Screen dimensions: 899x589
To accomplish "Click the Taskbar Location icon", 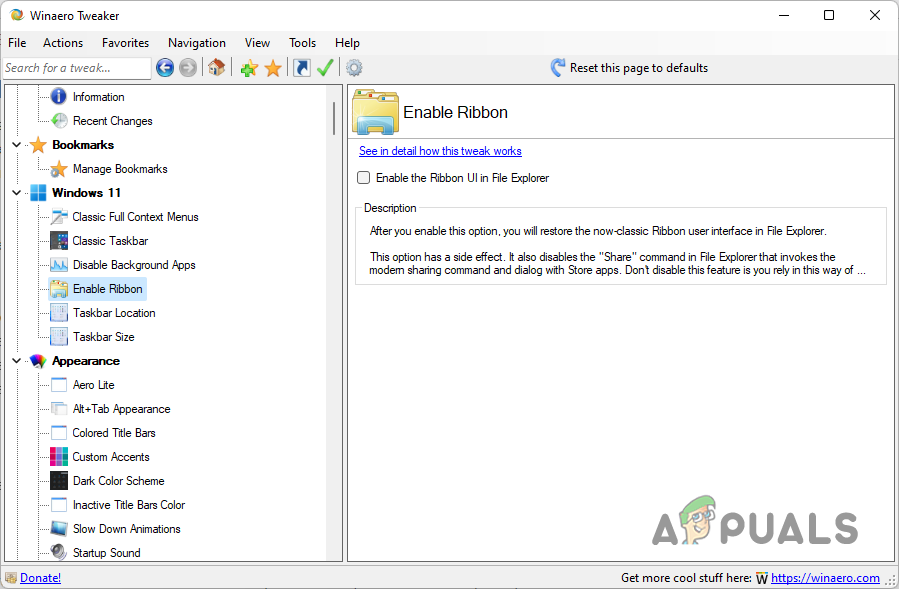I will click(58, 313).
